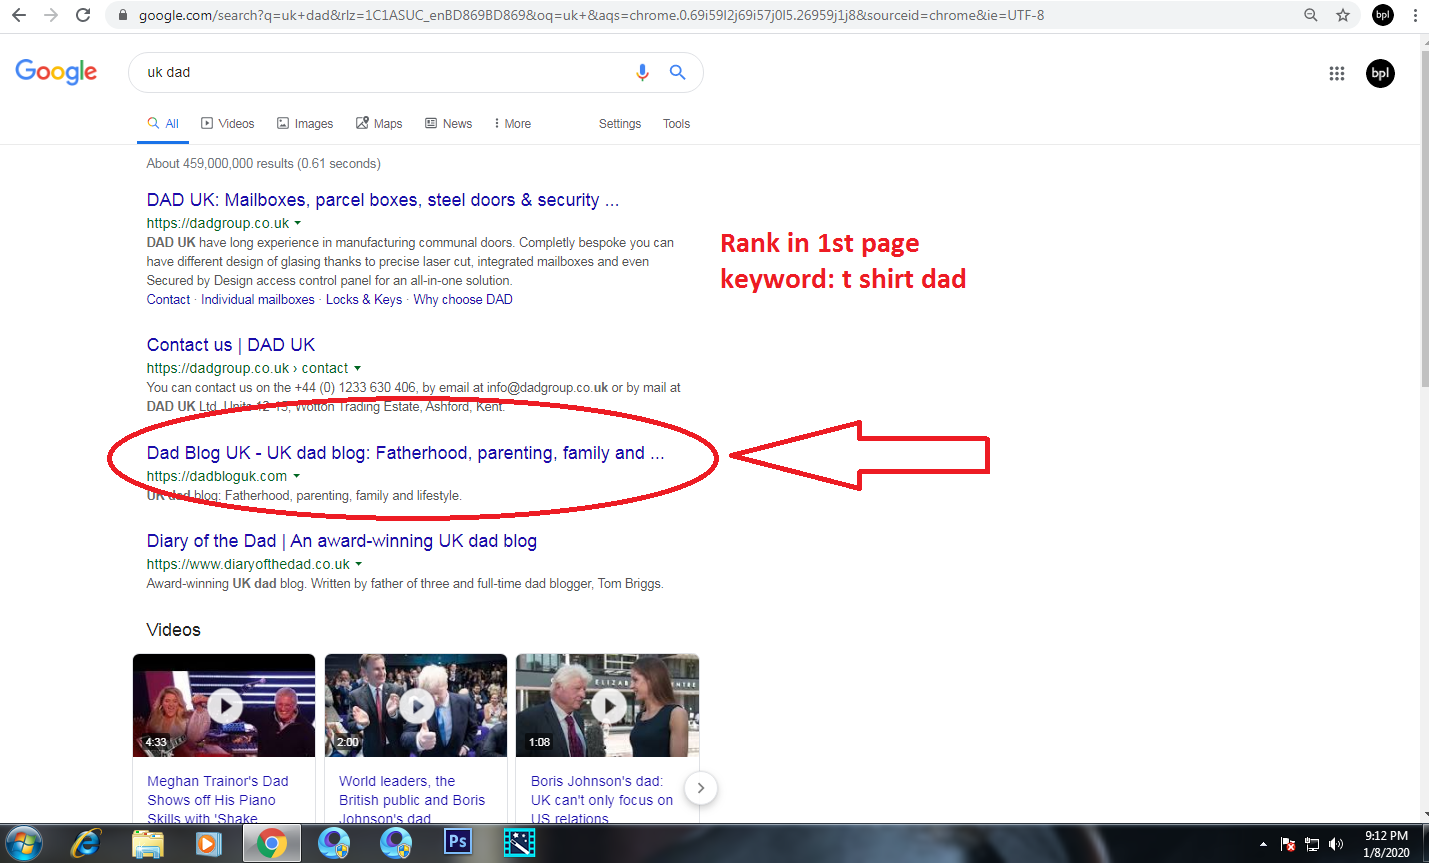Open the Windows Start menu
This screenshot has height=863, width=1429.
pyautogui.click(x=23, y=842)
